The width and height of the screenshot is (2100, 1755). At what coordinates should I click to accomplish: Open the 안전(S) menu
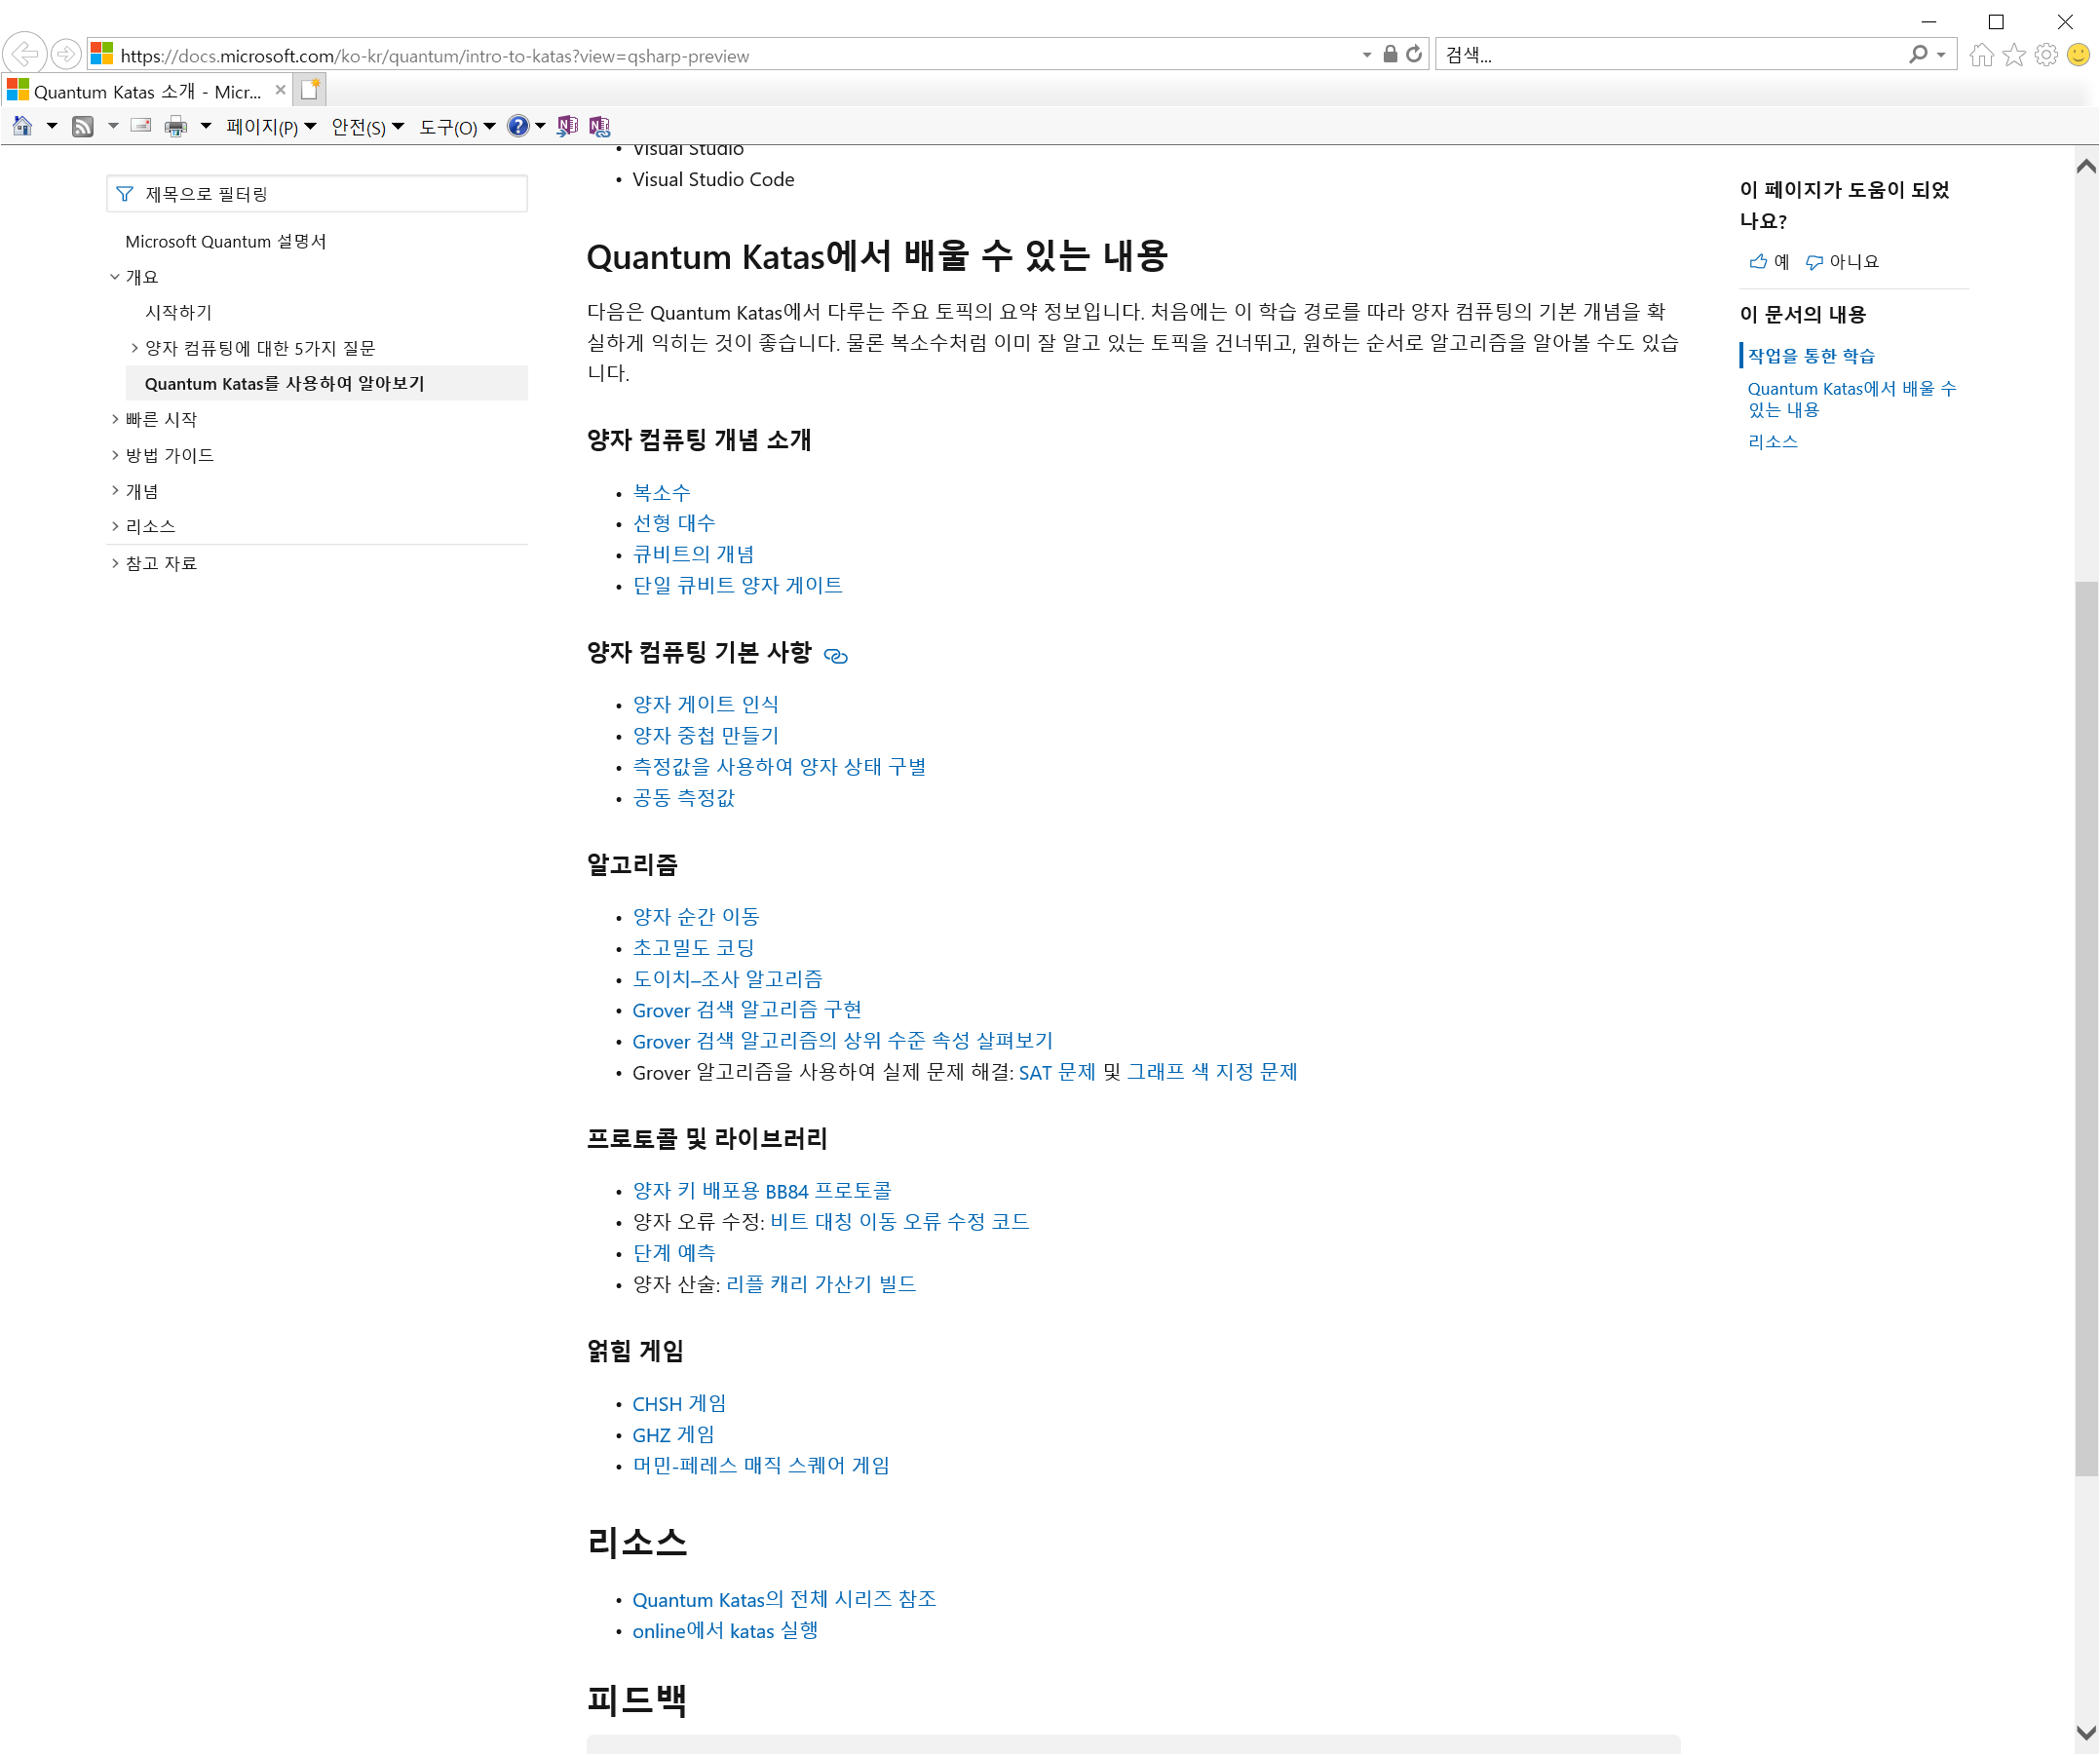pos(366,127)
